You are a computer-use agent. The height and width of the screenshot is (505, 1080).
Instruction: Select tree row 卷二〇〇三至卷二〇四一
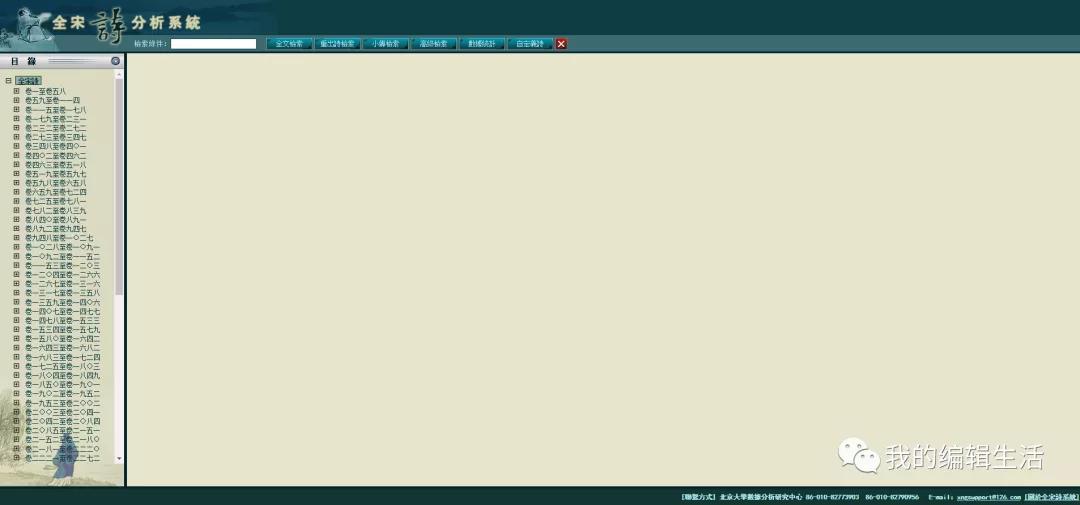63,412
